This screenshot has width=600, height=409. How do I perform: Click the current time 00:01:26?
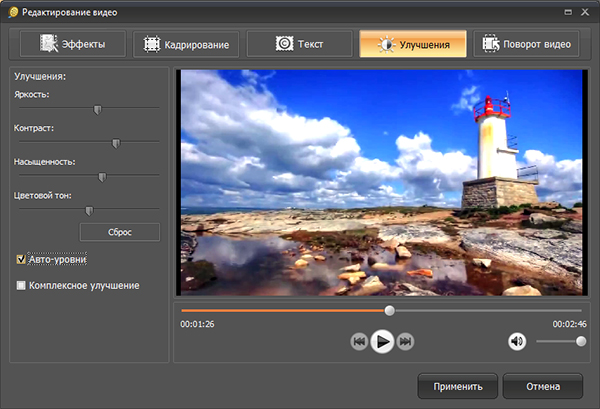pyautogui.click(x=197, y=324)
